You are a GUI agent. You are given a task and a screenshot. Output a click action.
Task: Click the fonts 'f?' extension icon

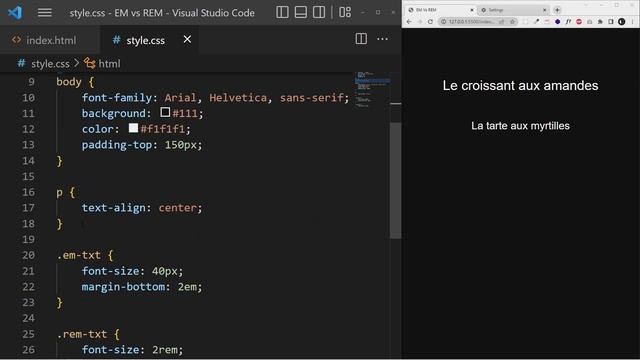pyautogui.click(x=568, y=22)
